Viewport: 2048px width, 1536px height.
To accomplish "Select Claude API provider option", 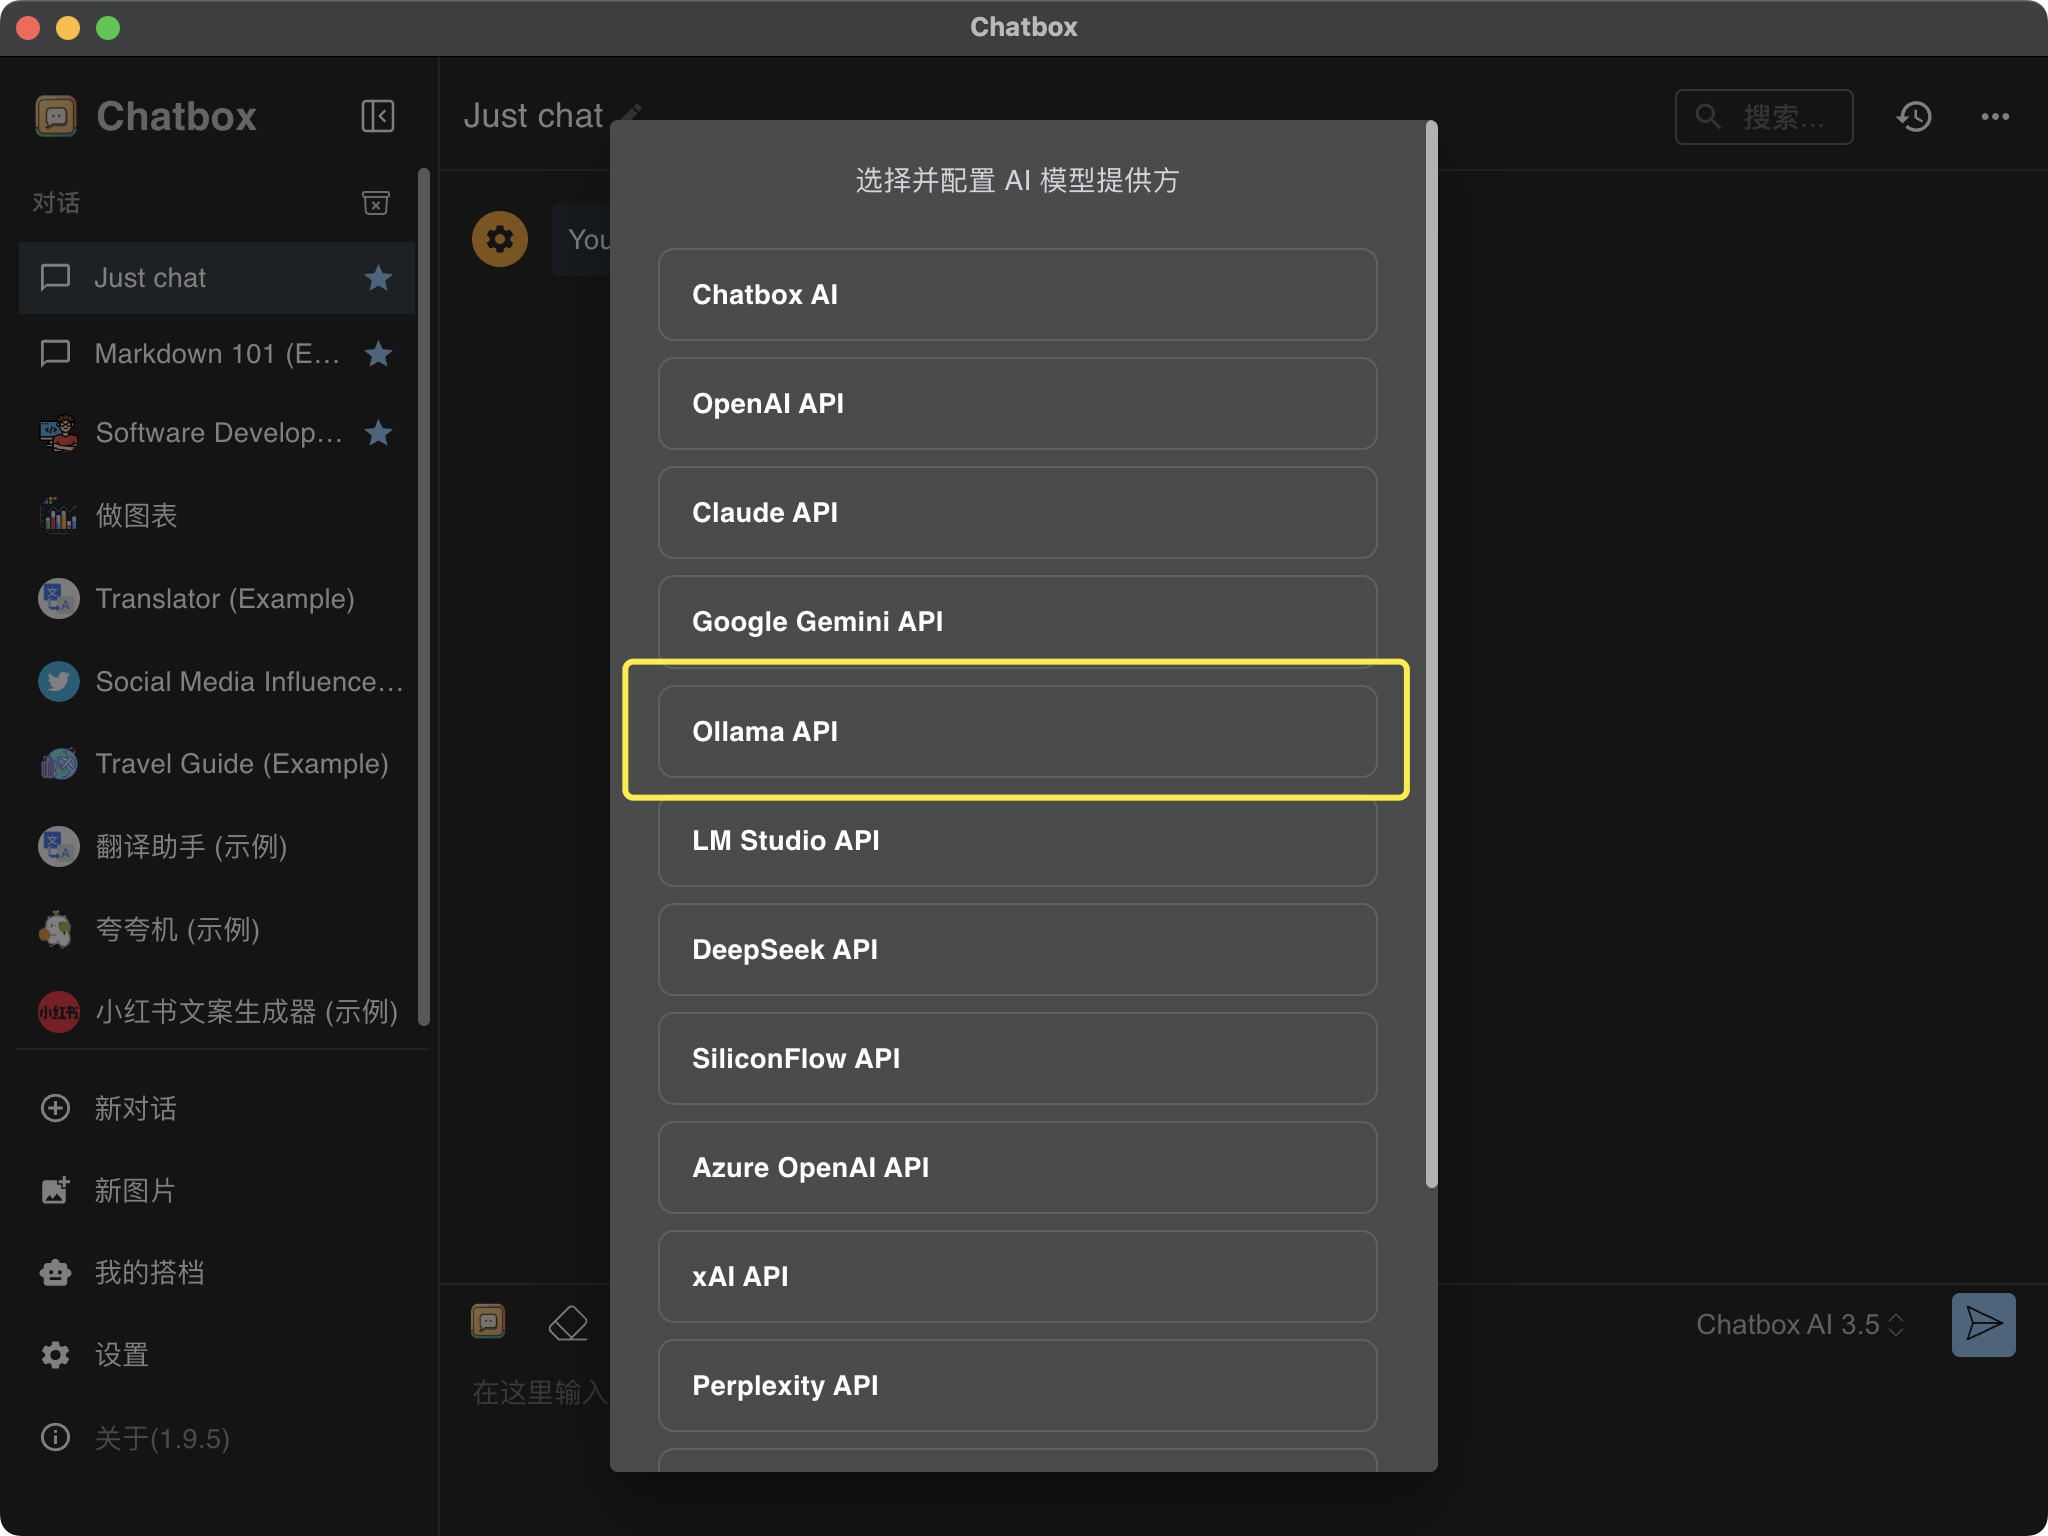I will pyautogui.click(x=1017, y=512).
